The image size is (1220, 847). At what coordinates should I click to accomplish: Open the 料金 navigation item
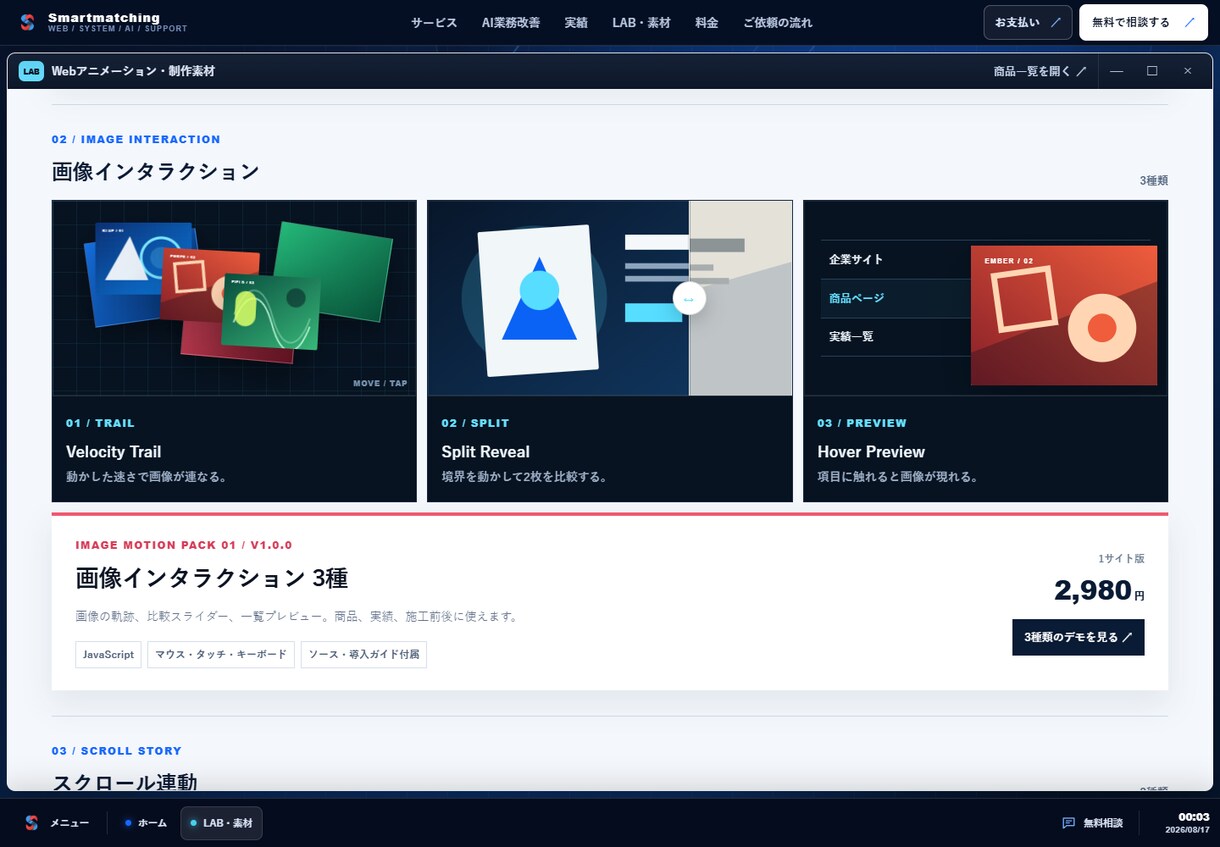point(707,22)
